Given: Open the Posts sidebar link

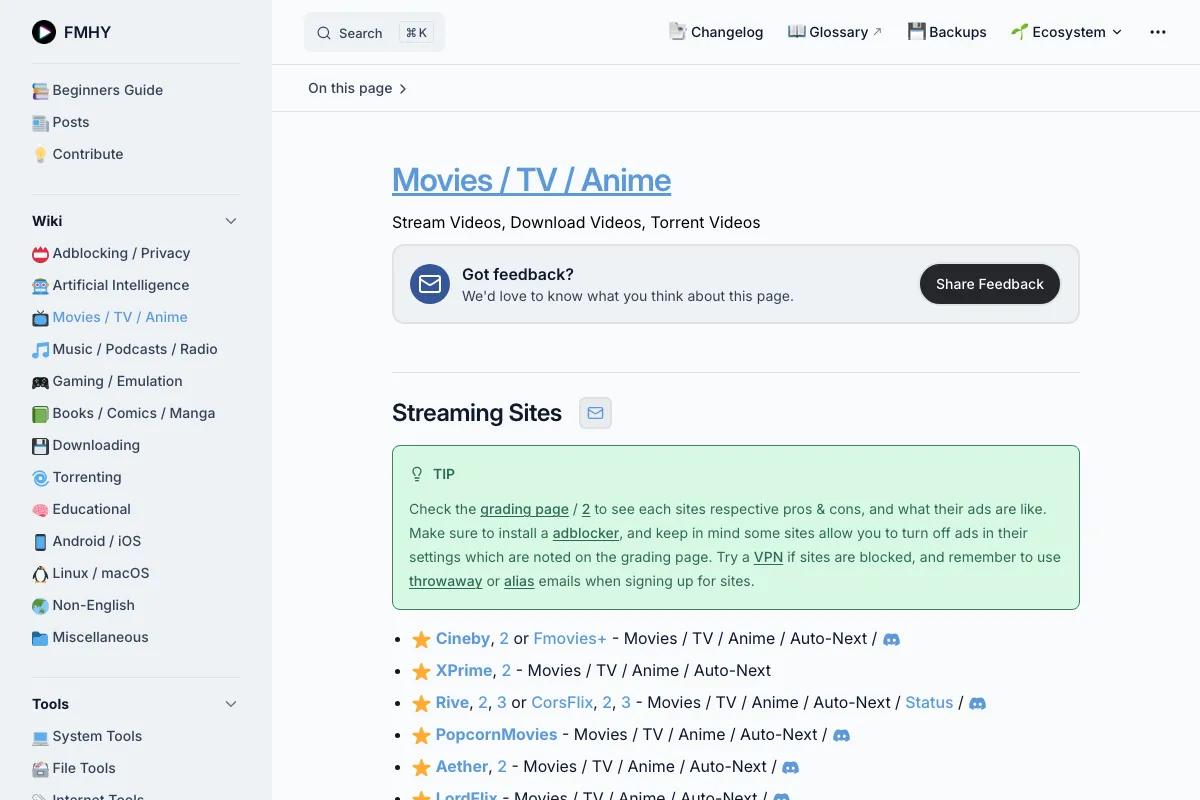Looking at the screenshot, I should pos(71,122).
